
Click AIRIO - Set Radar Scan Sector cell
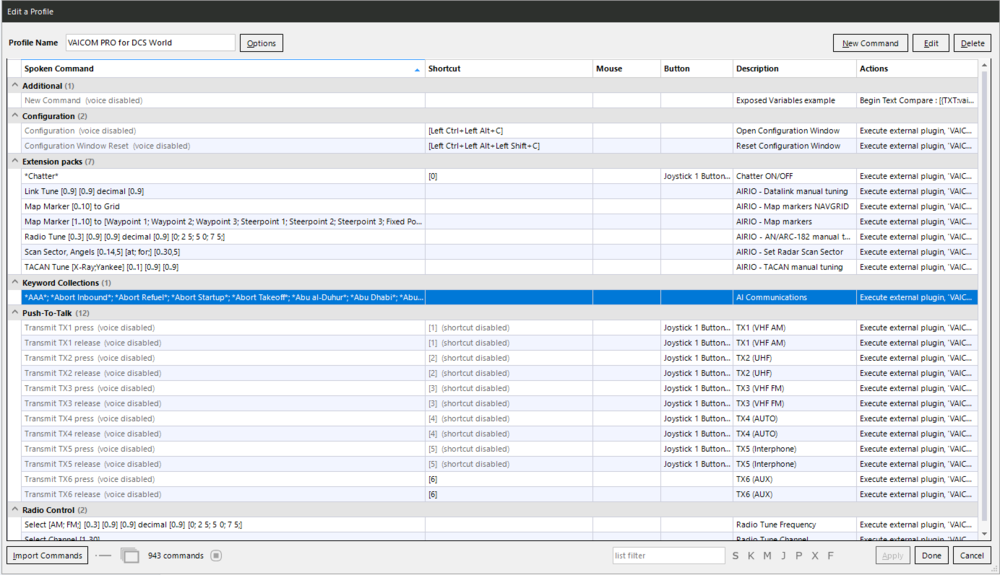[x=795, y=252]
